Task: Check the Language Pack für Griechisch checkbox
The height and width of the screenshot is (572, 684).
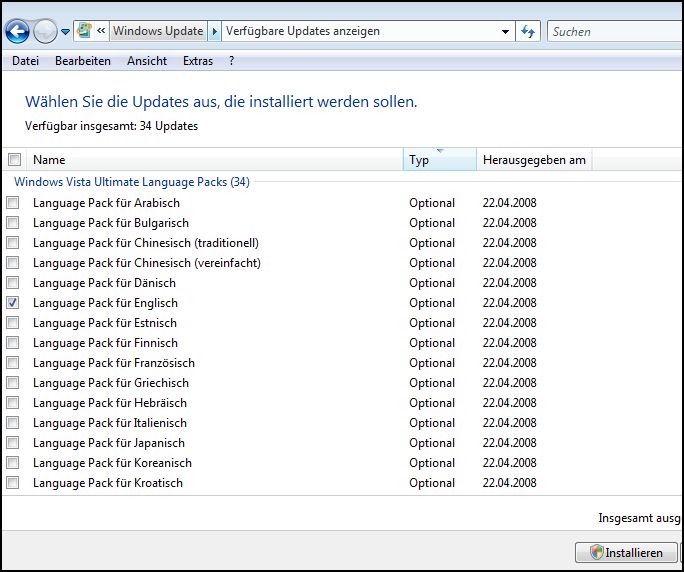Action: [x=13, y=383]
